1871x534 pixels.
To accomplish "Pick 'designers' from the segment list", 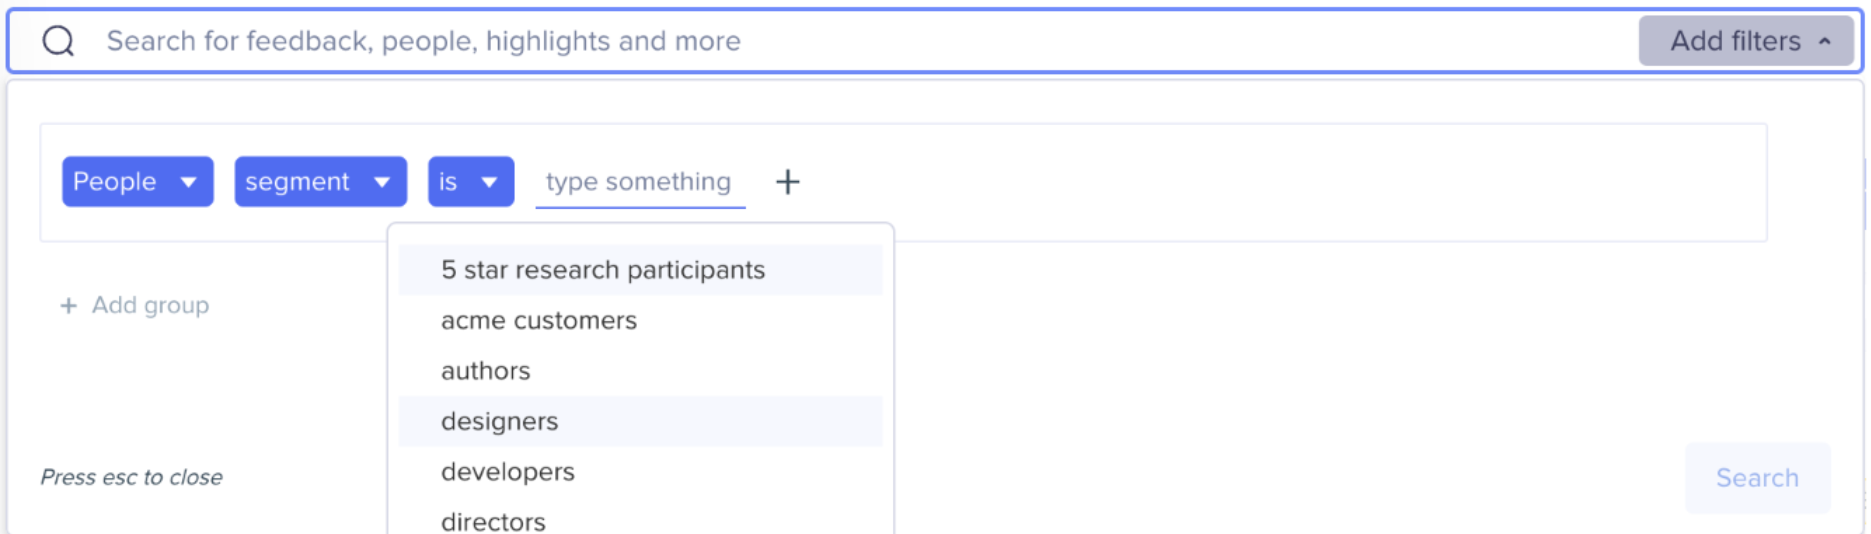I will pyautogui.click(x=500, y=422).
